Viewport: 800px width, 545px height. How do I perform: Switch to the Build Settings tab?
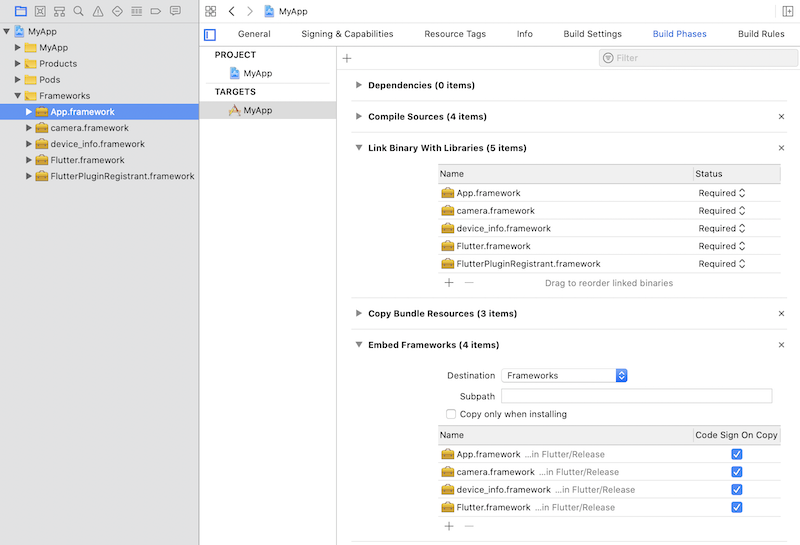(x=592, y=34)
